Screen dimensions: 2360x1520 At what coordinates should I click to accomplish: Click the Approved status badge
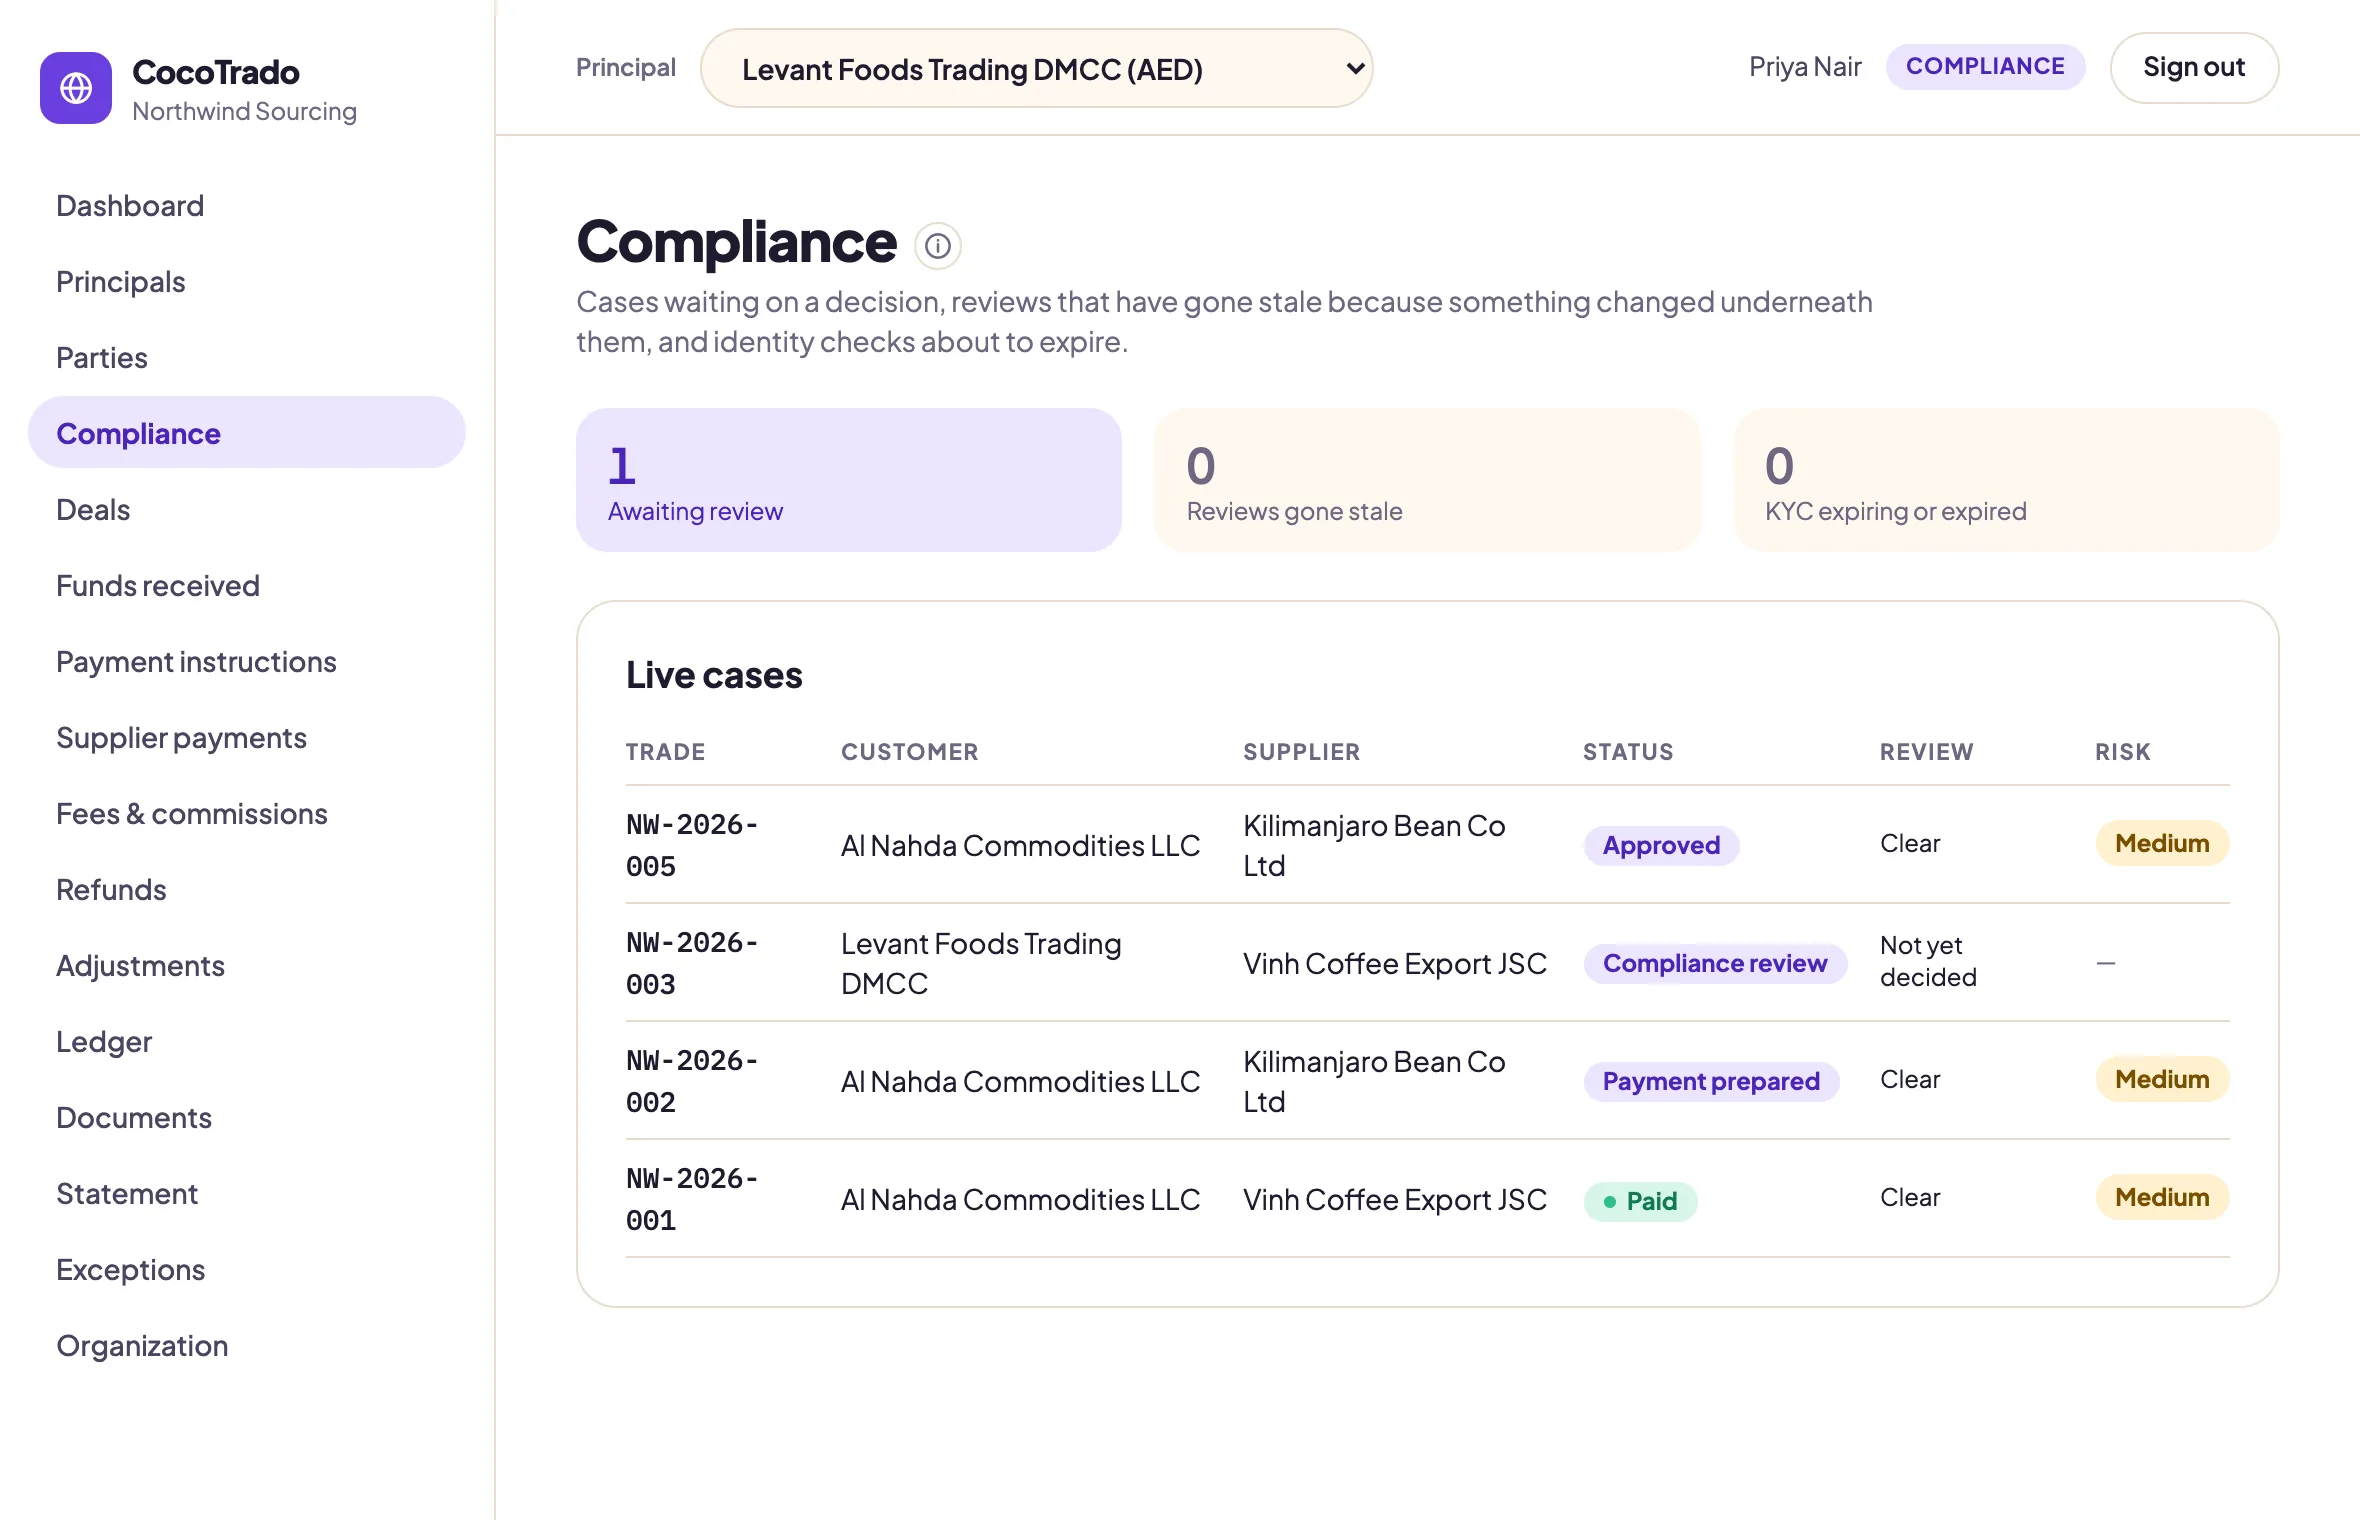(x=1661, y=845)
